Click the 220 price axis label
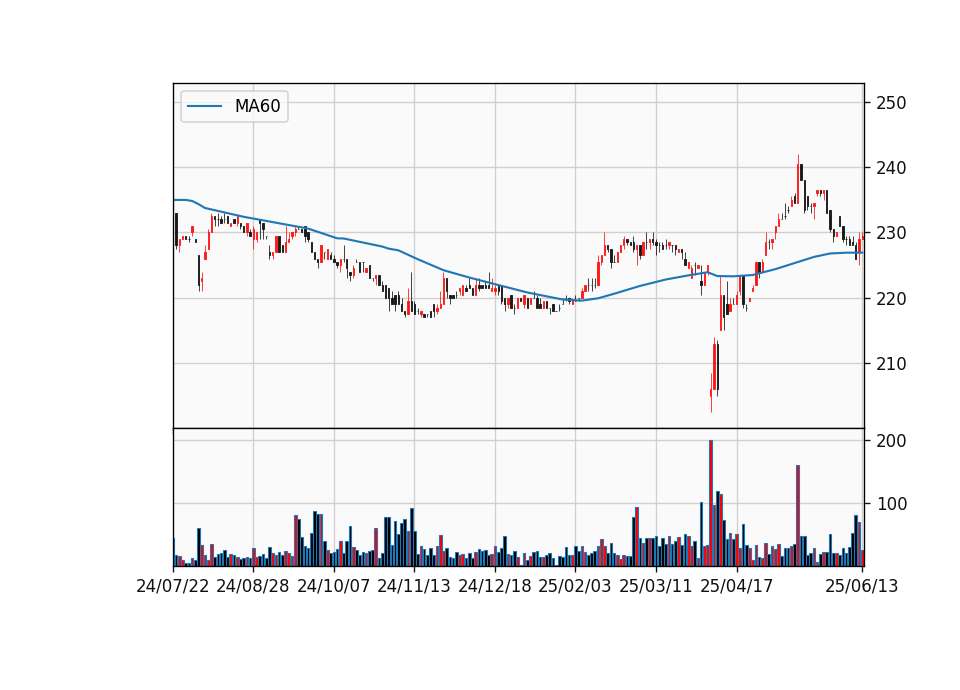Viewport: 960px width, 690px height. point(891,299)
